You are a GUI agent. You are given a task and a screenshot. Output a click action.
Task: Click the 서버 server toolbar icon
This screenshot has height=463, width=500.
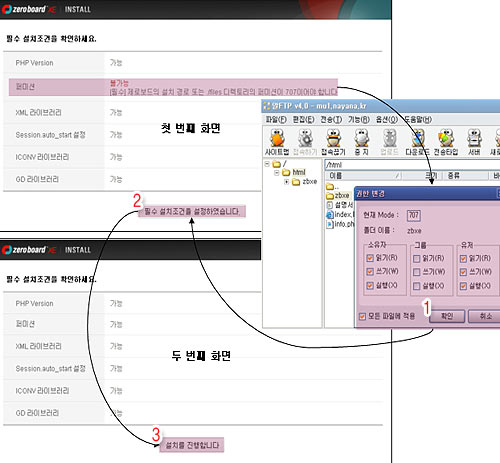474,142
